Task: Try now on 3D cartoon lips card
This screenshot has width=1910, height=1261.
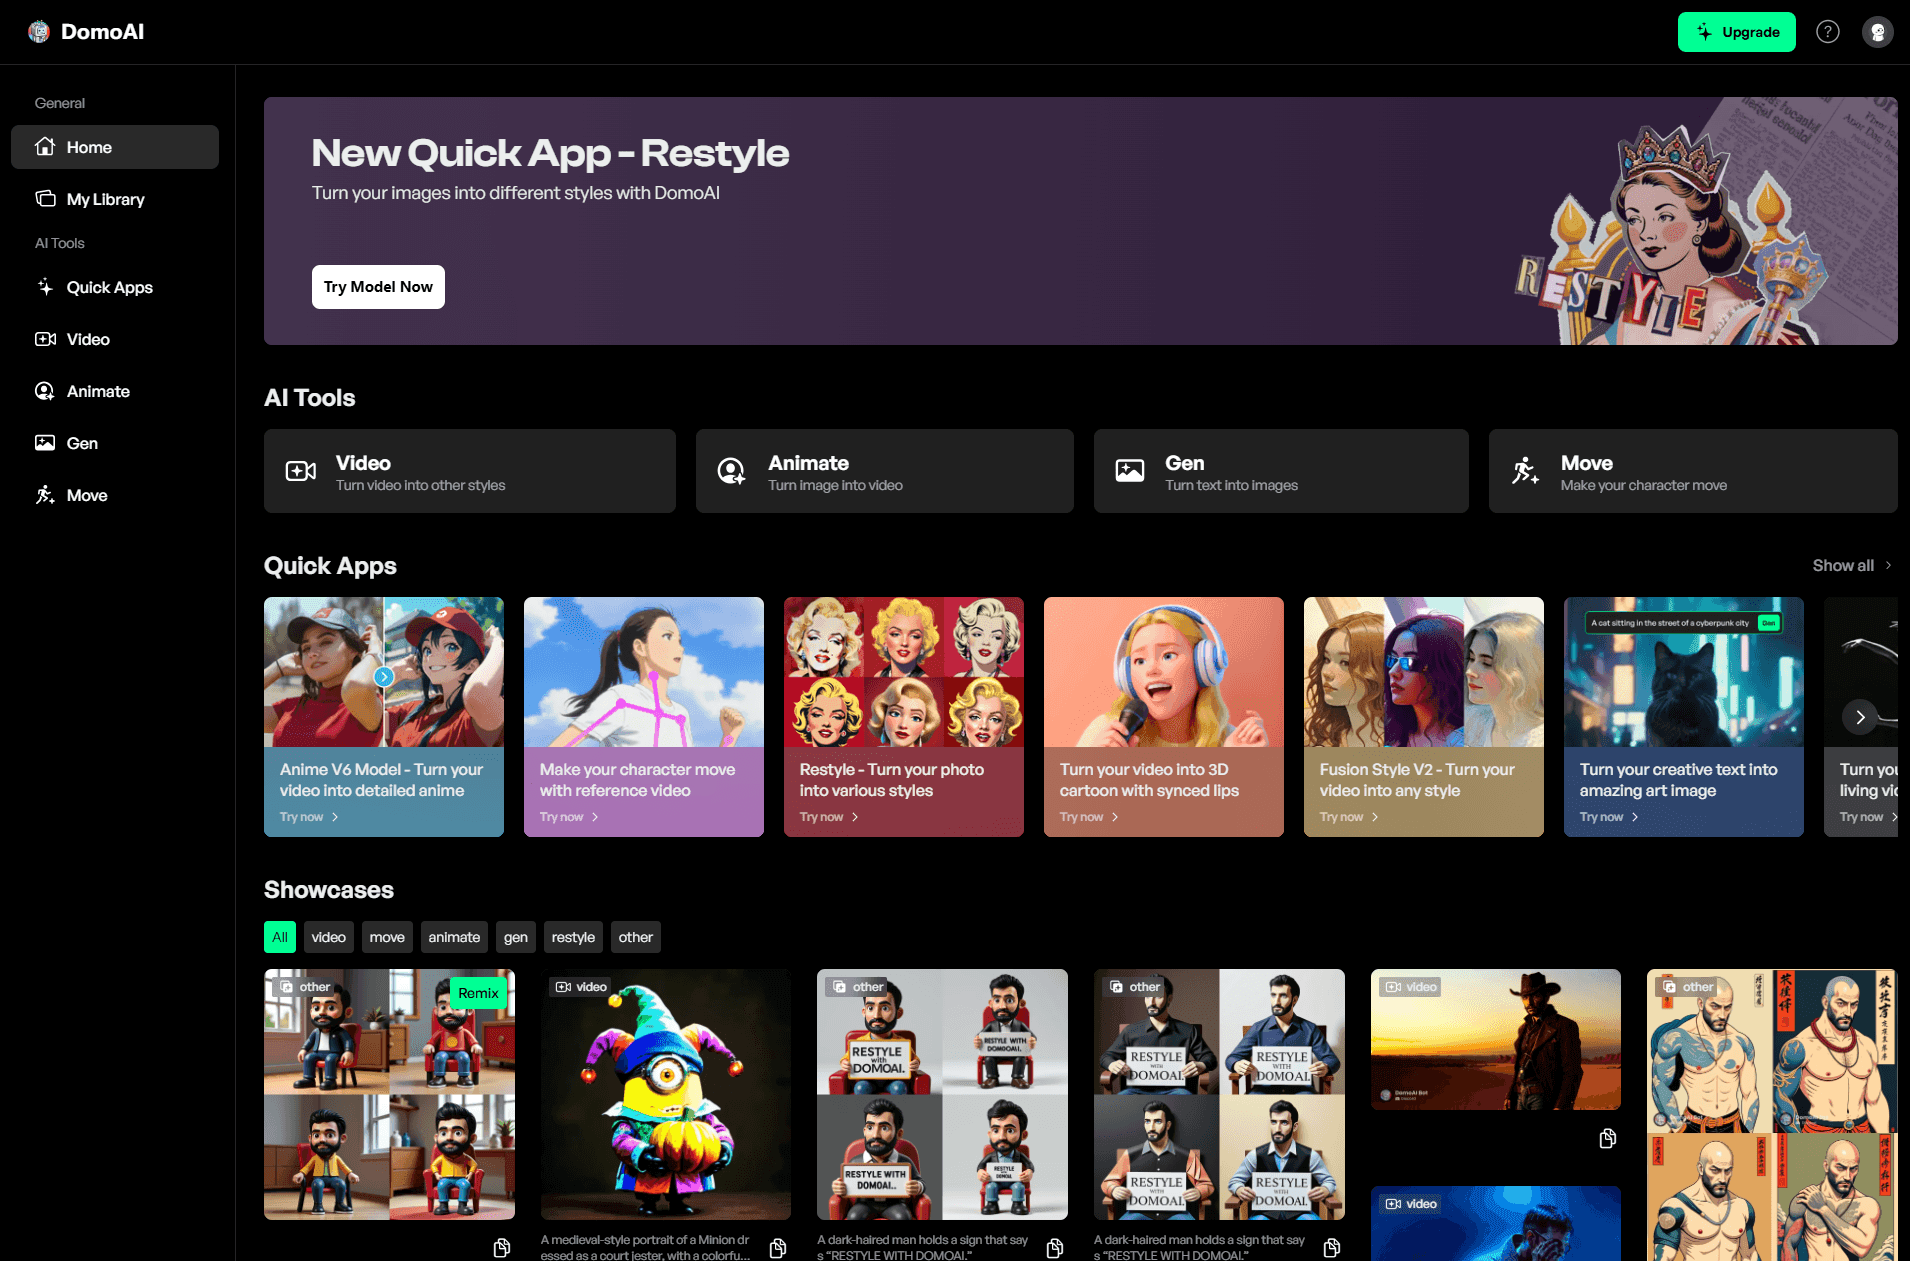Action: pos(1089,817)
